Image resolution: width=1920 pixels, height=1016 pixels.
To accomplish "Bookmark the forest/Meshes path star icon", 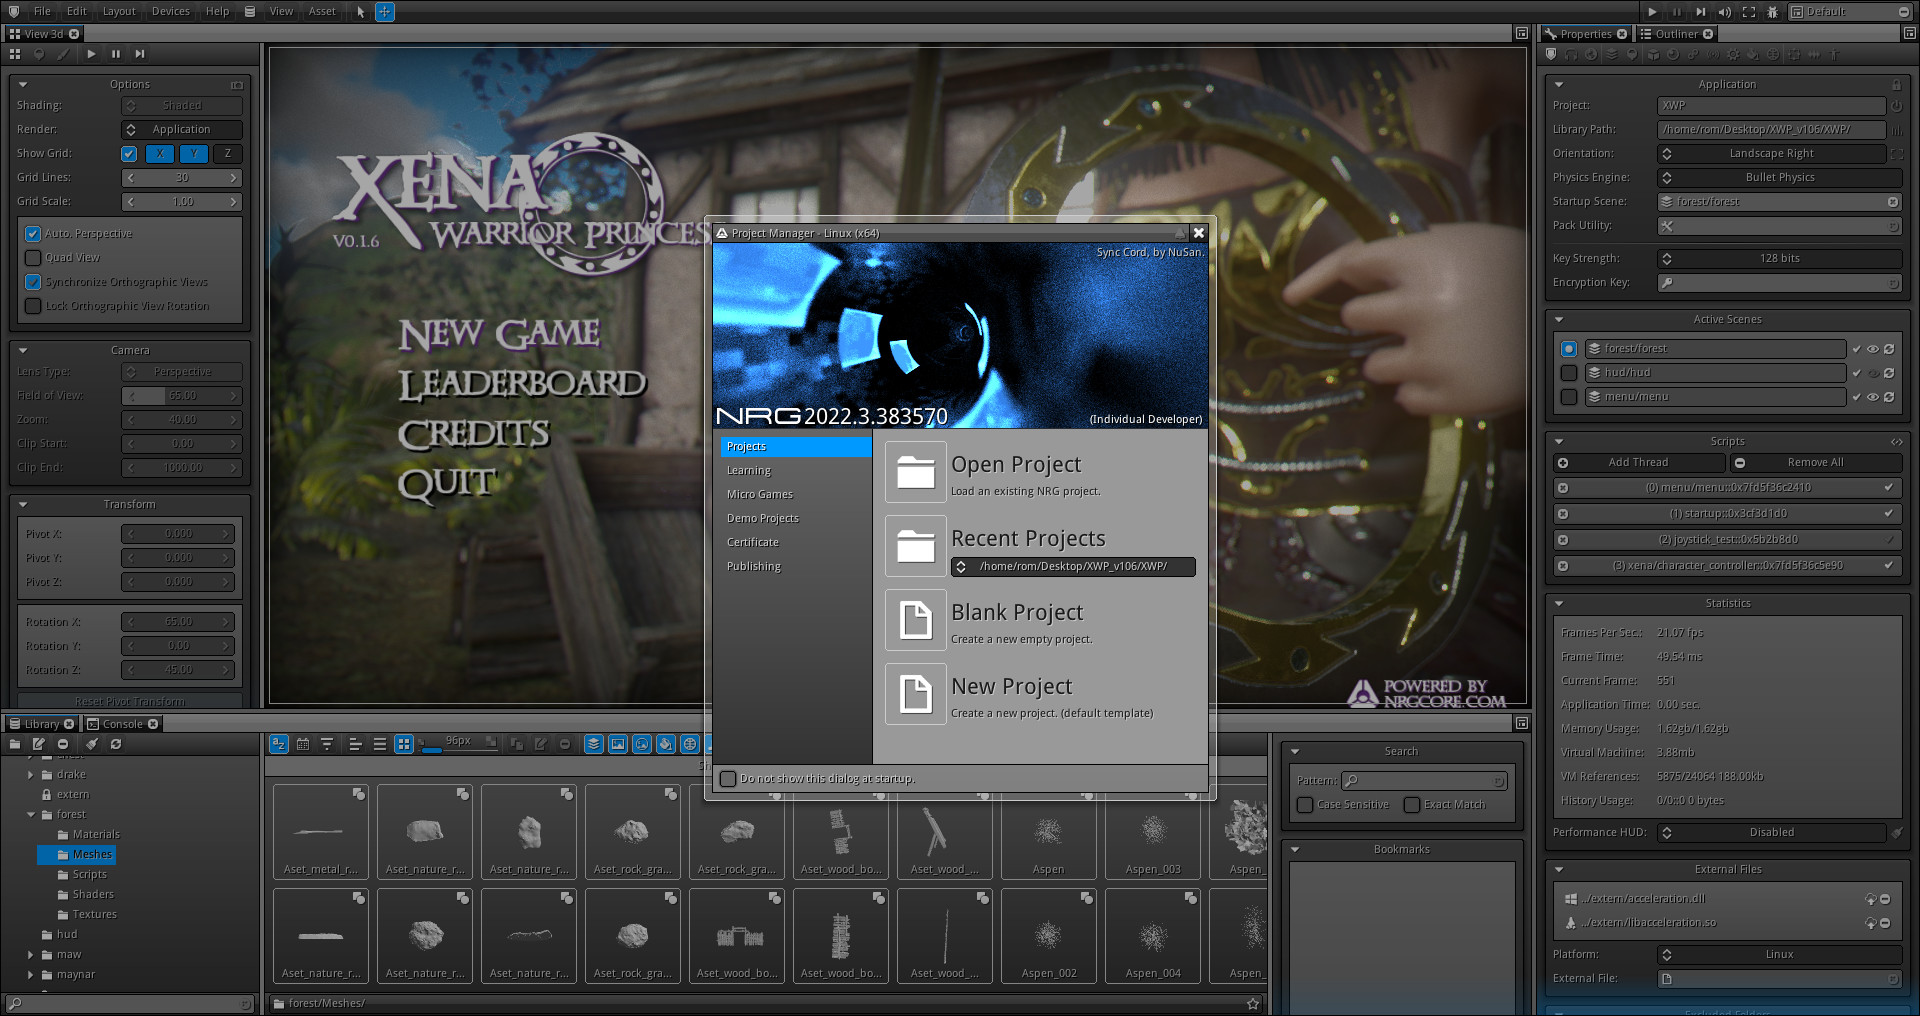I will [x=1252, y=1003].
